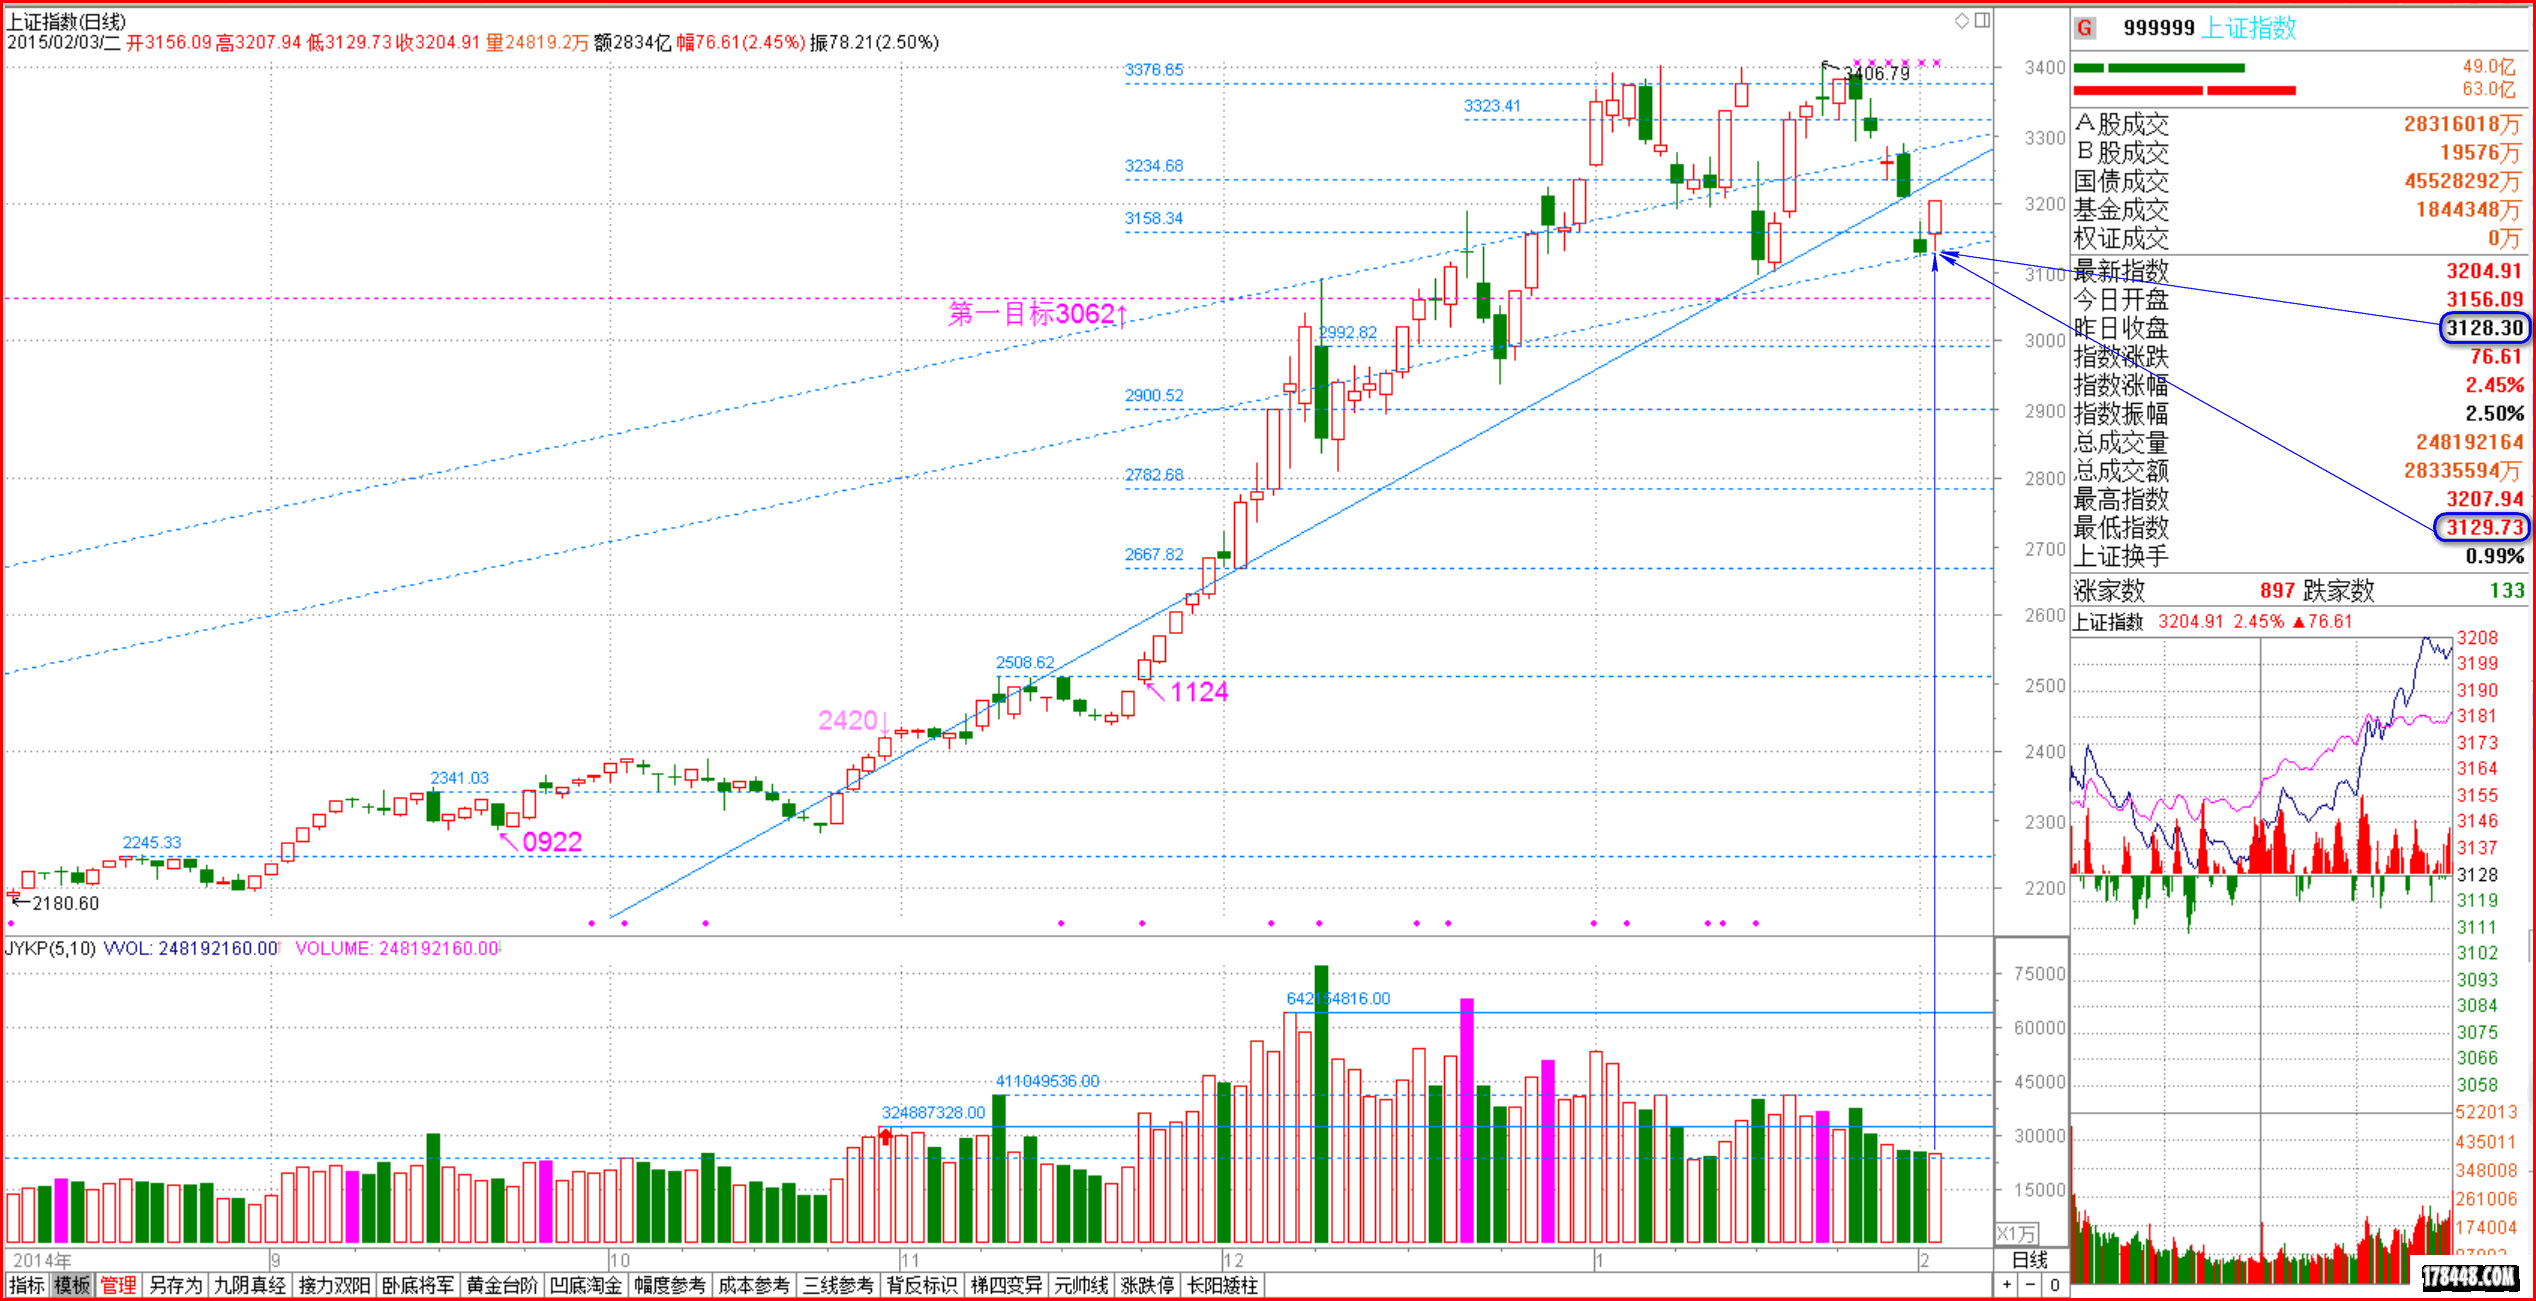Select the 涨跌停 template
Screen dimensions: 2536x1301
pos(1147,1285)
